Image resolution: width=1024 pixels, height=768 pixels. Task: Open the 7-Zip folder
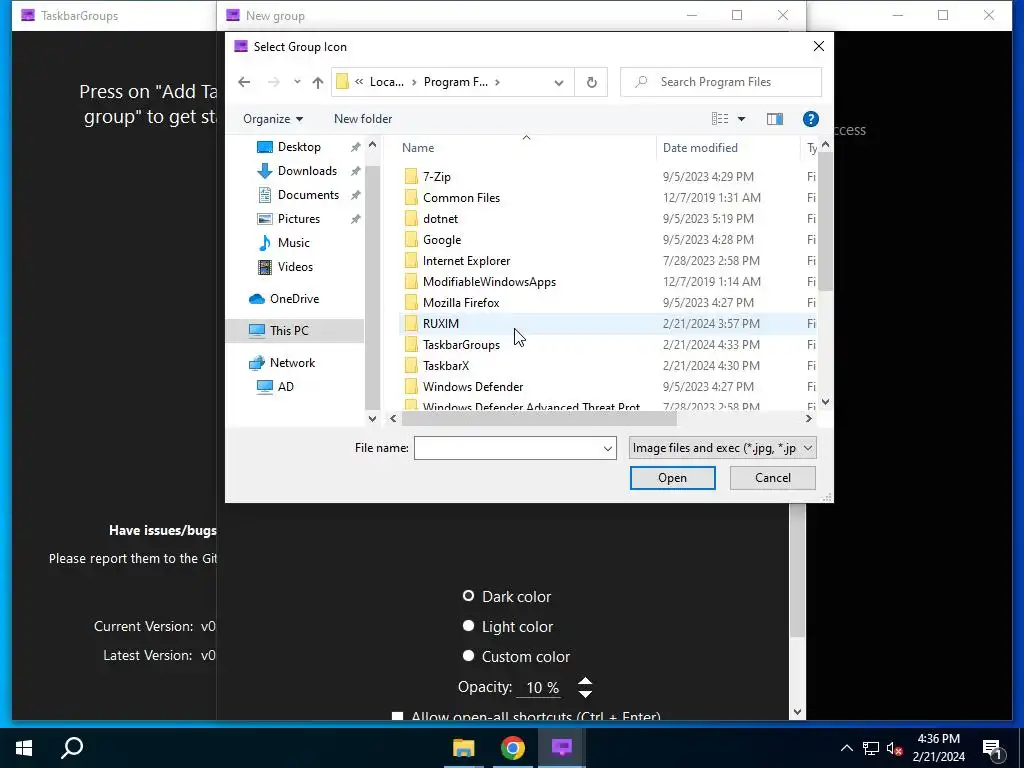pyautogui.click(x=436, y=176)
